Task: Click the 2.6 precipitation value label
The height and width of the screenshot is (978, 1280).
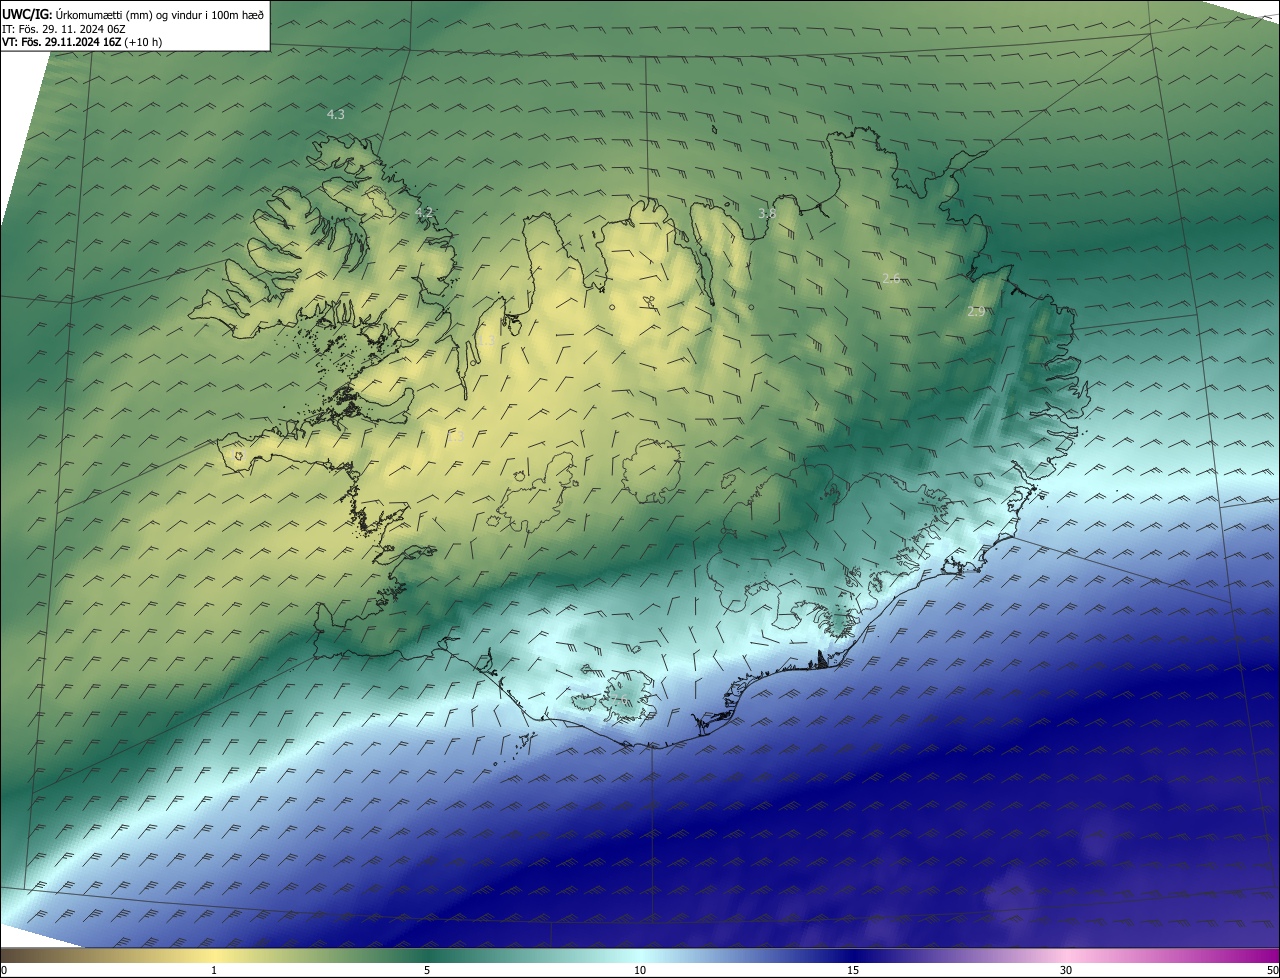Action: tap(891, 279)
